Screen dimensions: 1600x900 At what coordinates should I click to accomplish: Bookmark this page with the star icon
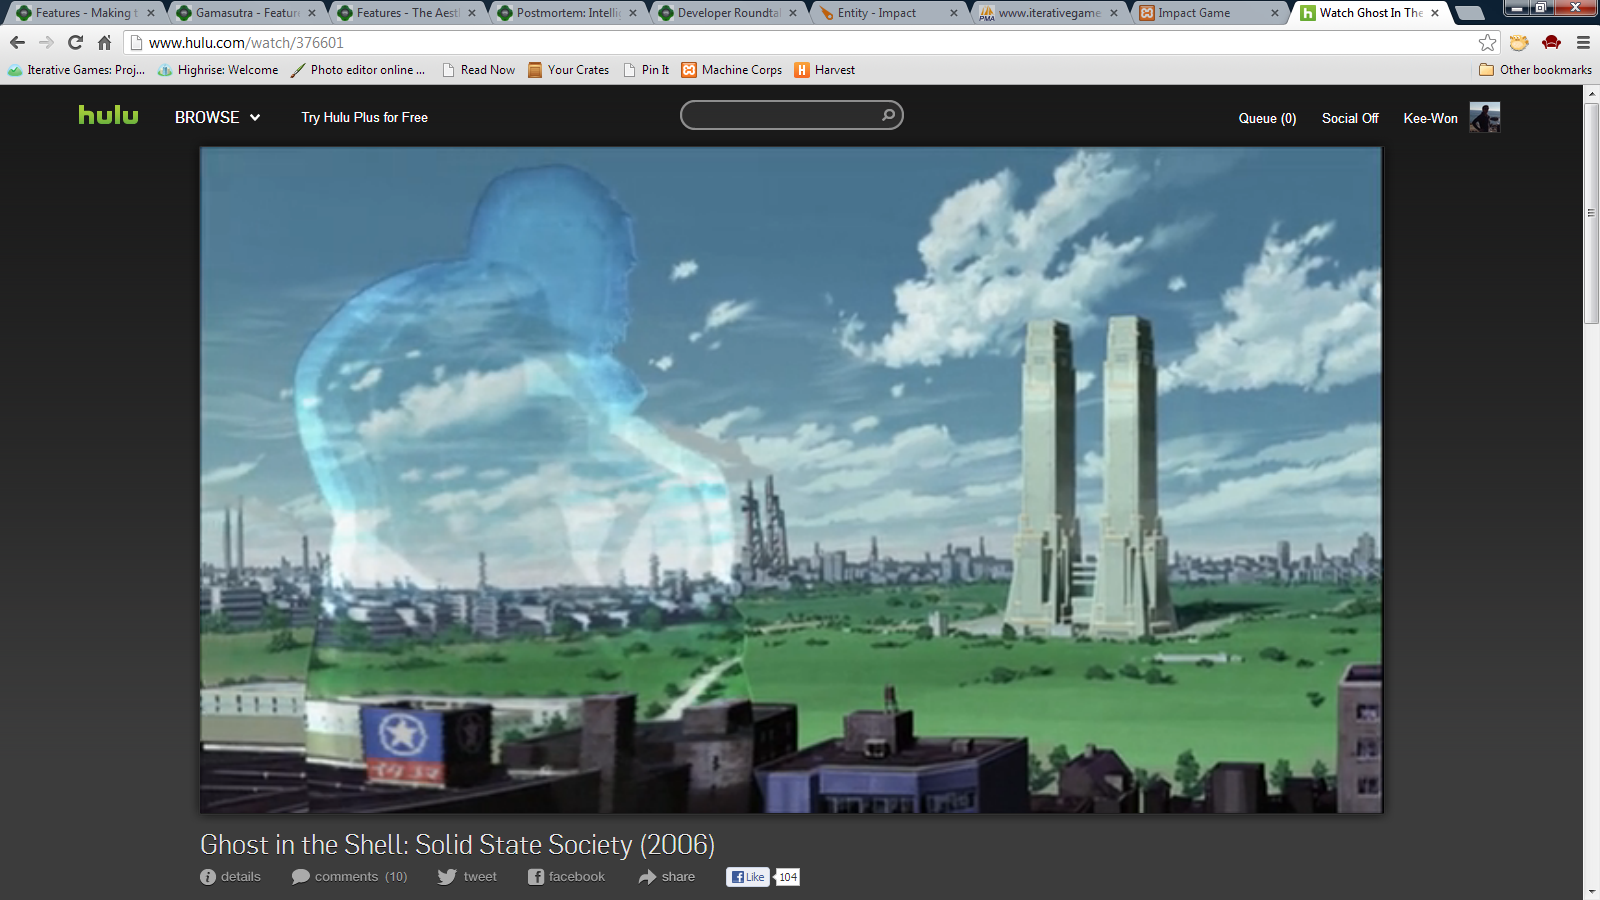(1487, 42)
